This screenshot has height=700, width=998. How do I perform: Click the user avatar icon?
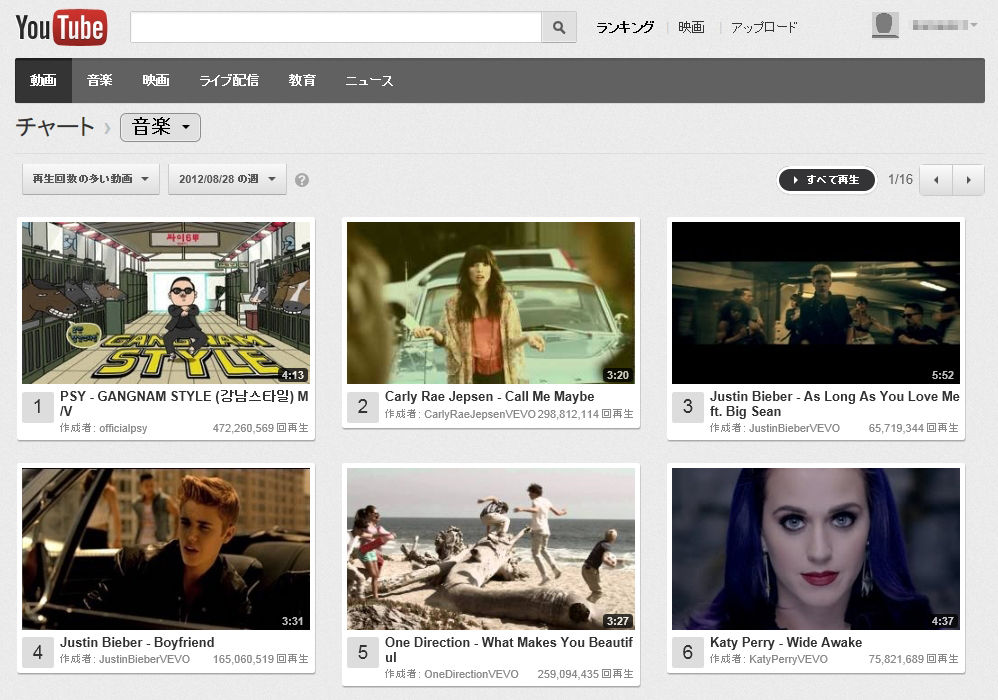(885, 25)
